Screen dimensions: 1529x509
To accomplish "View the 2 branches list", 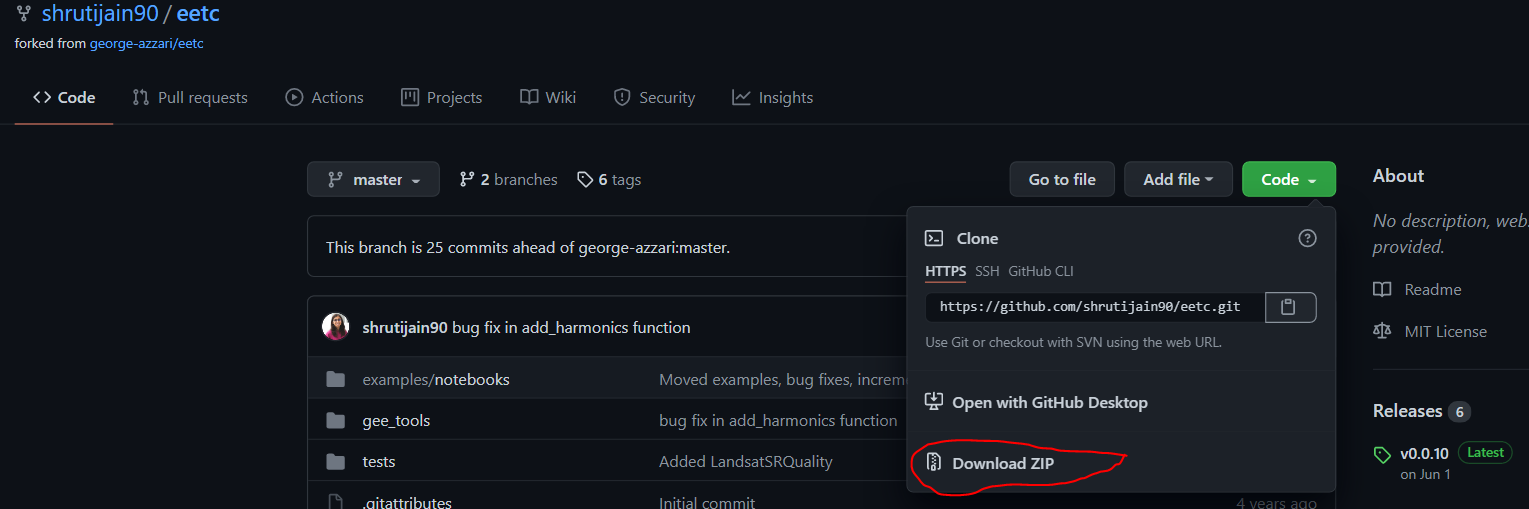I will coord(508,179).
